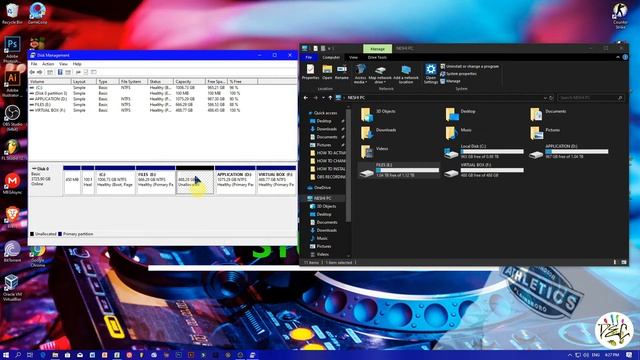
Task: Open the View menu in Disk Management
Action: 63,64
